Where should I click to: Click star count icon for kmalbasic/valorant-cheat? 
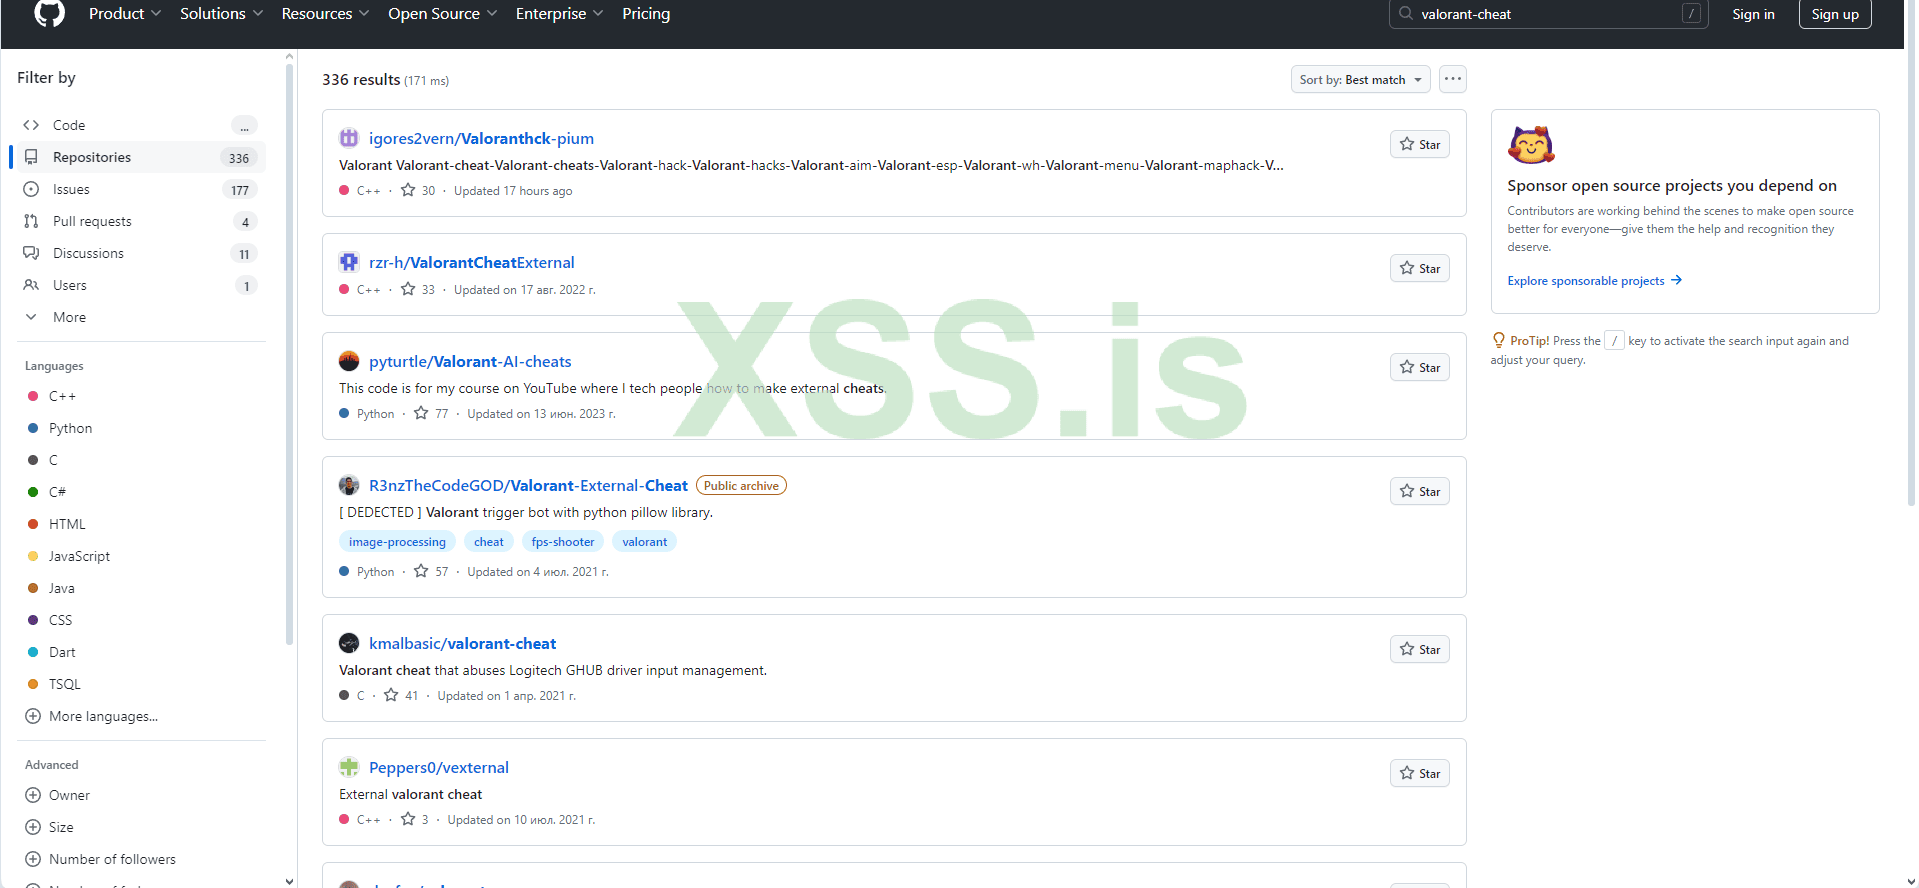391,695
